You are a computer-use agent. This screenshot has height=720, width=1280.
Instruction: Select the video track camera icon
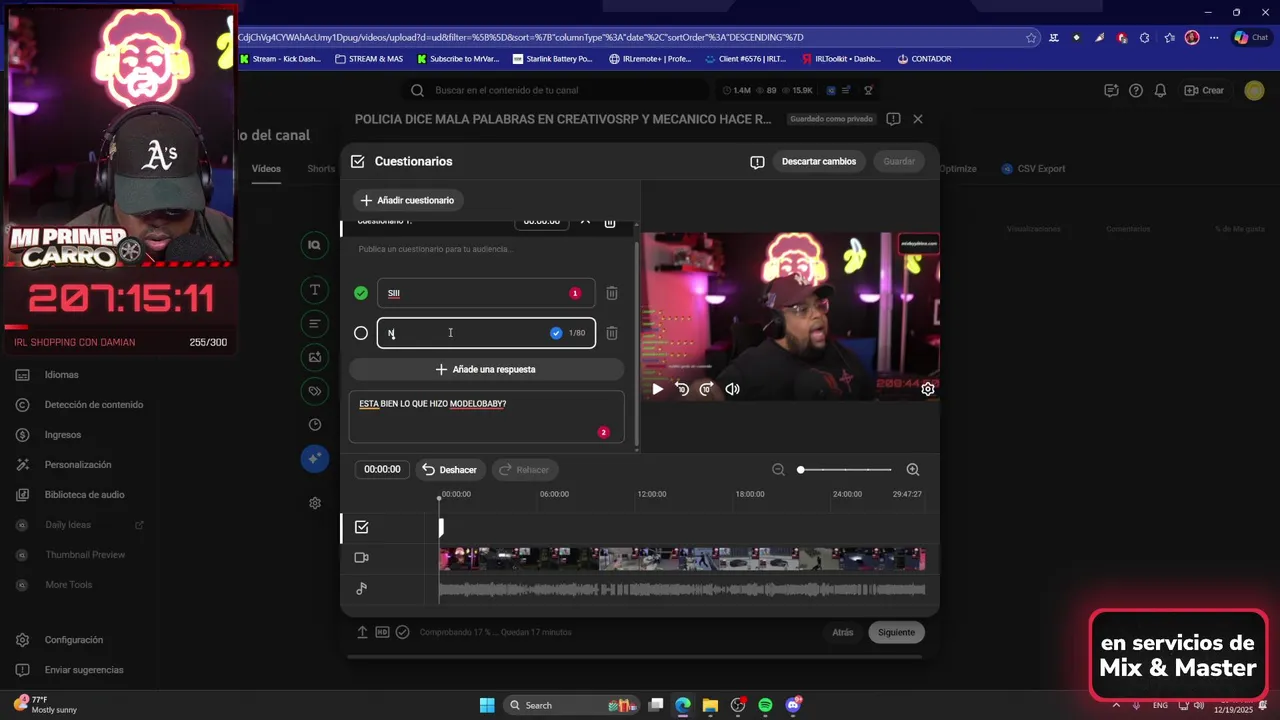coord(361,558)
